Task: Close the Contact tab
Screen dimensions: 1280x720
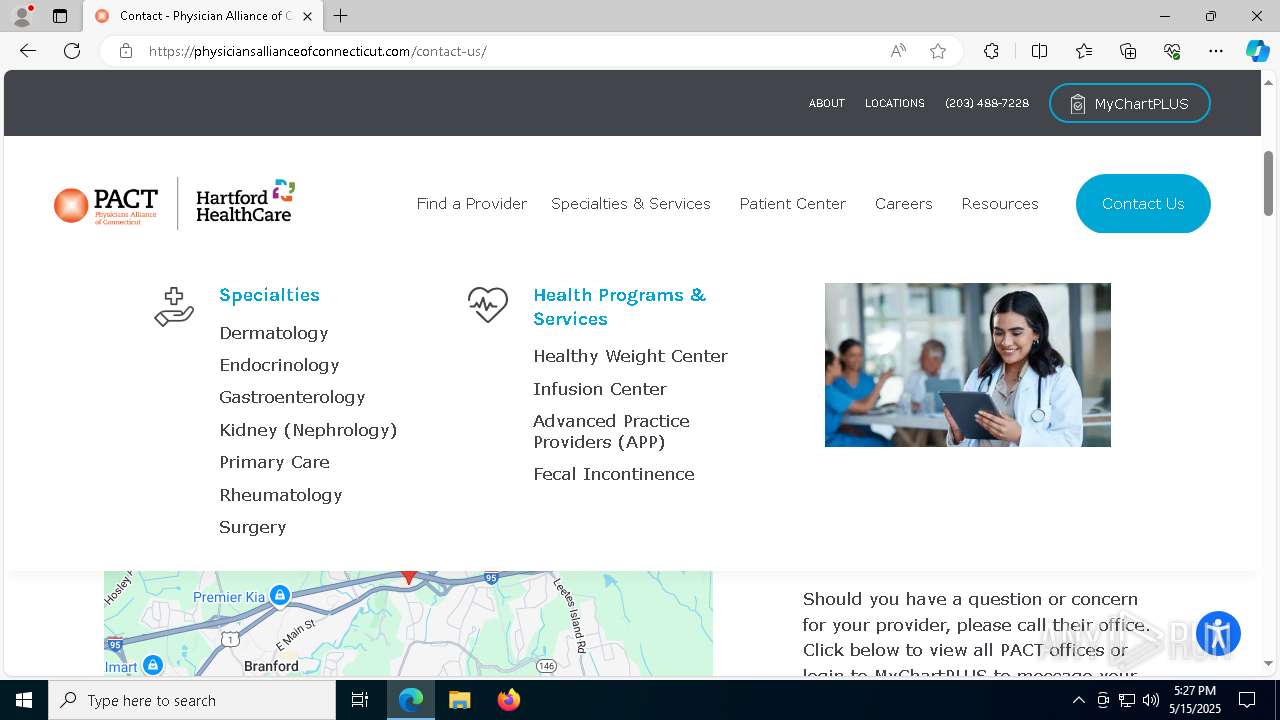Action: (307, 16)
